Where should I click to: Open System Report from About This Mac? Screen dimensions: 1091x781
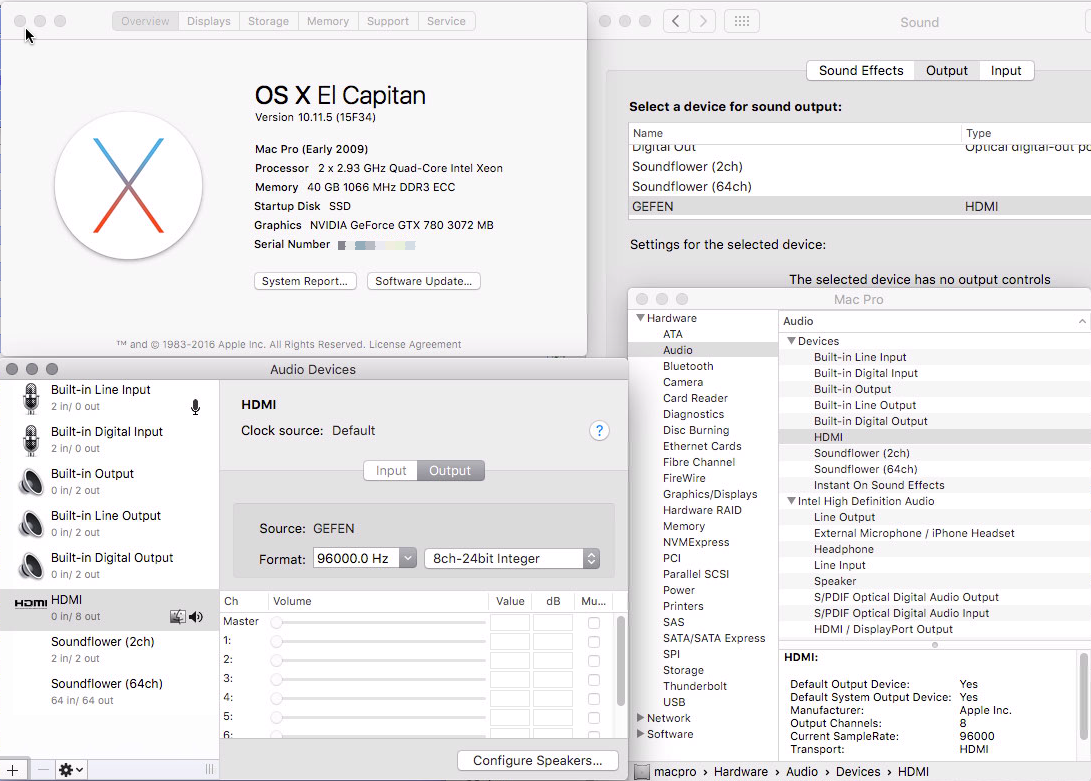305,281
